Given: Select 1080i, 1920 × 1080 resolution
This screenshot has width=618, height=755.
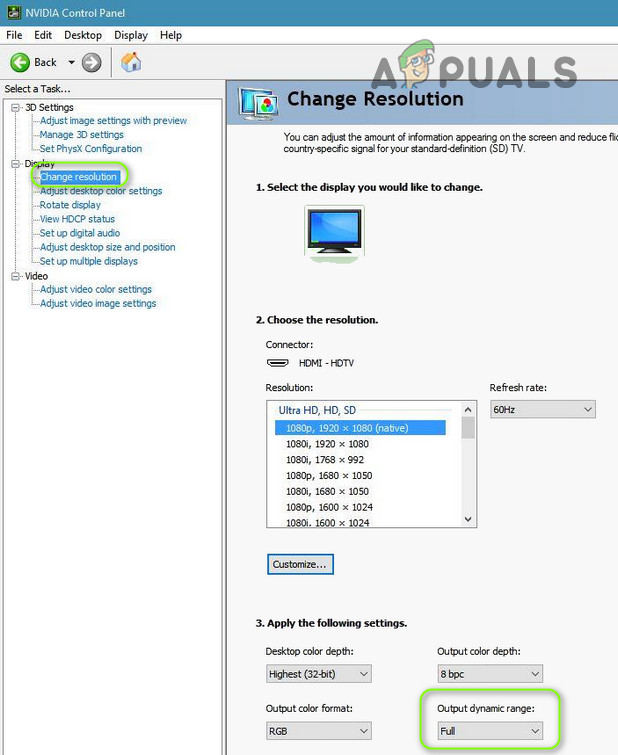Looking at the screenshot, I should 327,443.
